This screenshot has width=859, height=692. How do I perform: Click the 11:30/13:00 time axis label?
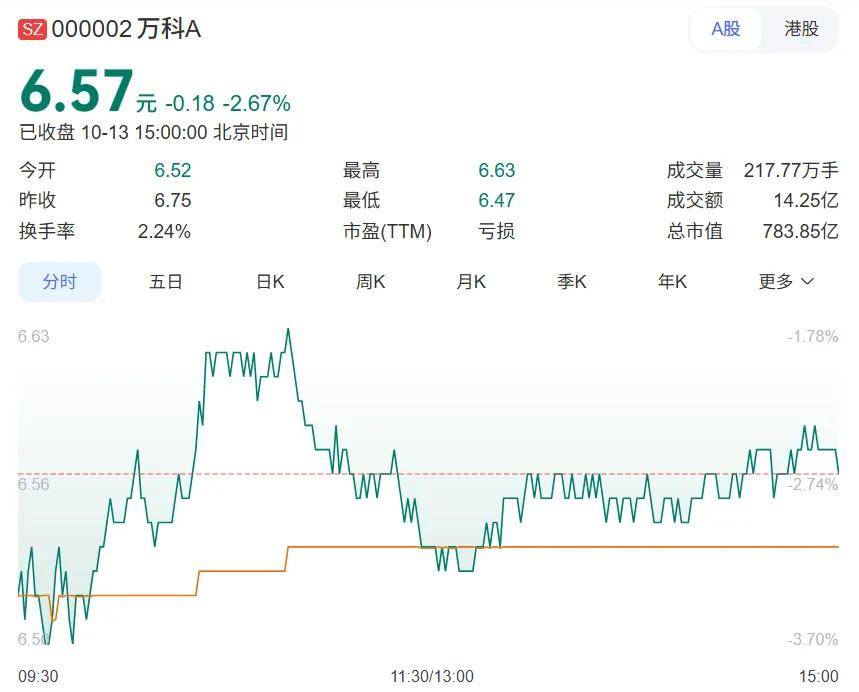coord(431,677)
